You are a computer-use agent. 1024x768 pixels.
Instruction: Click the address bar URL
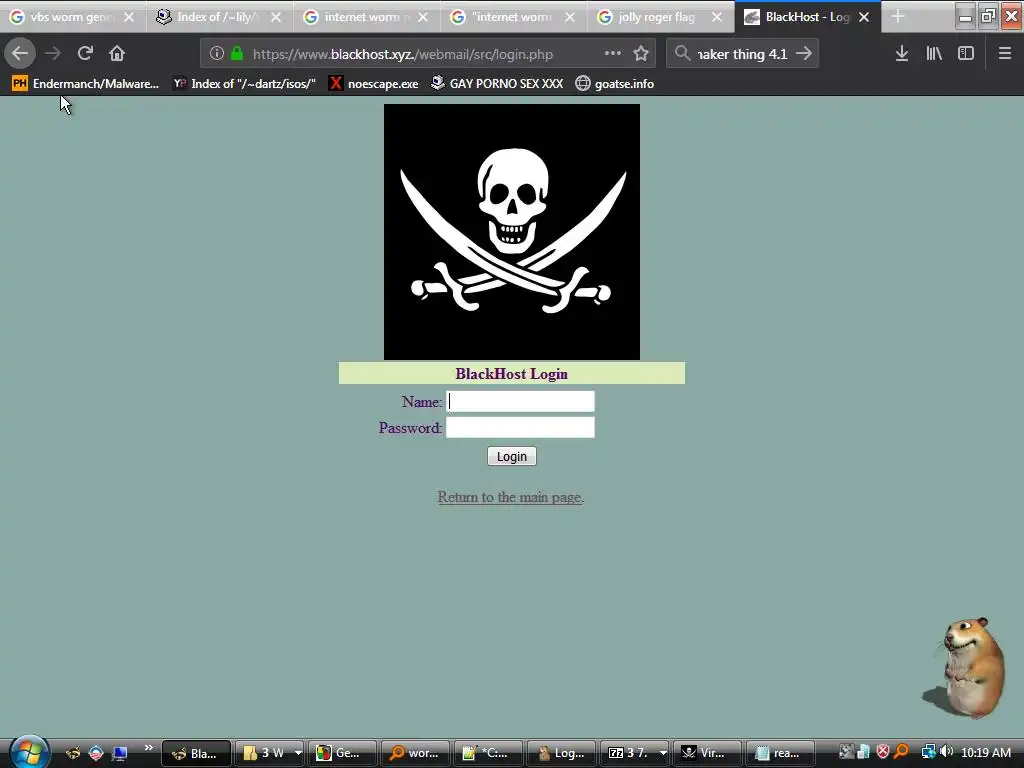[403, 54]
